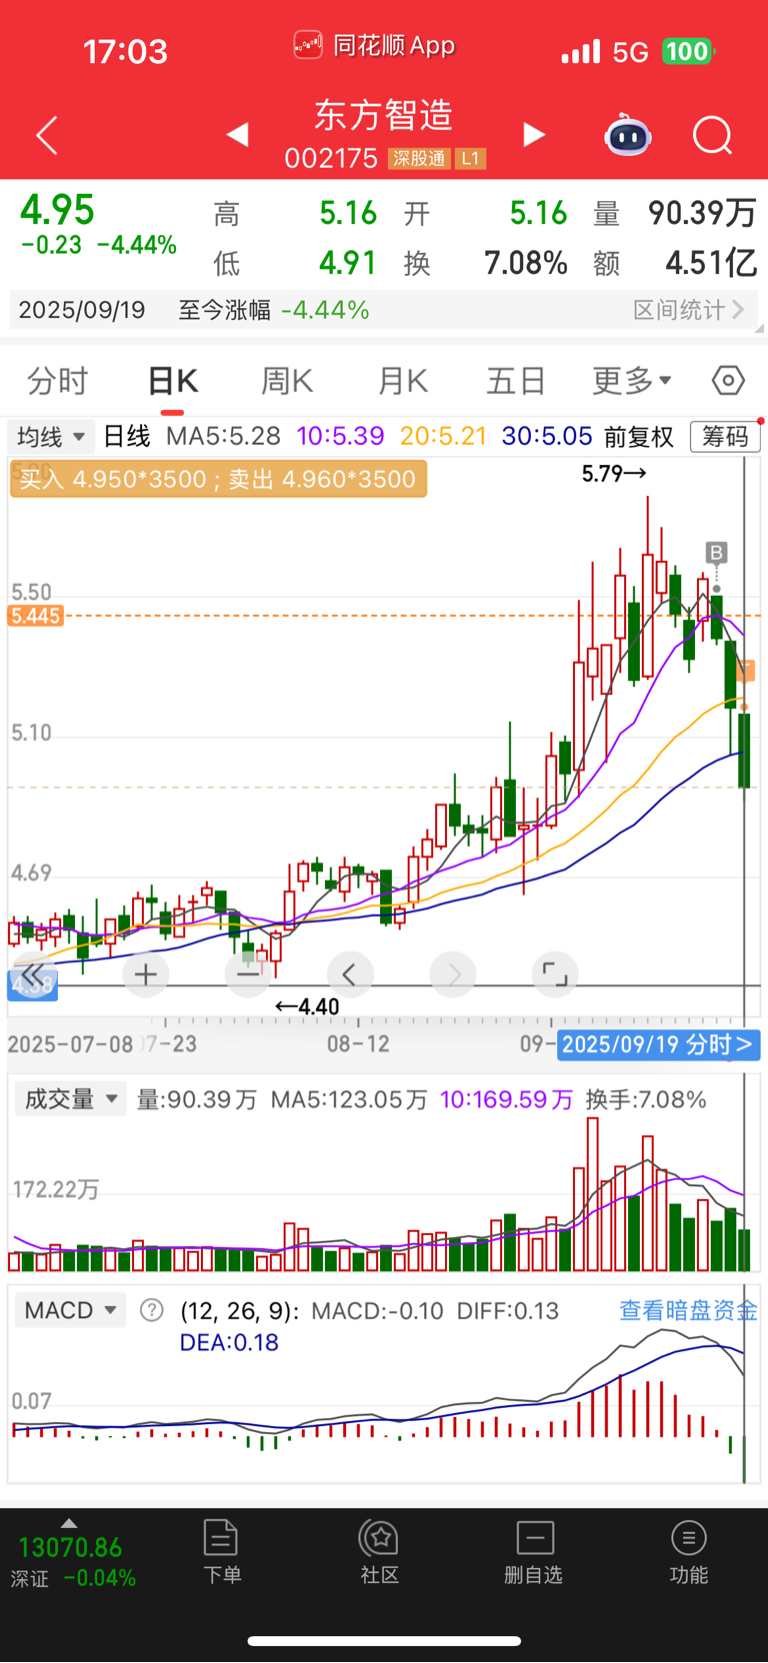Expand 区间统计 interval statistics
This screenshot has width=768, height=1663.
tap(689, 310)
